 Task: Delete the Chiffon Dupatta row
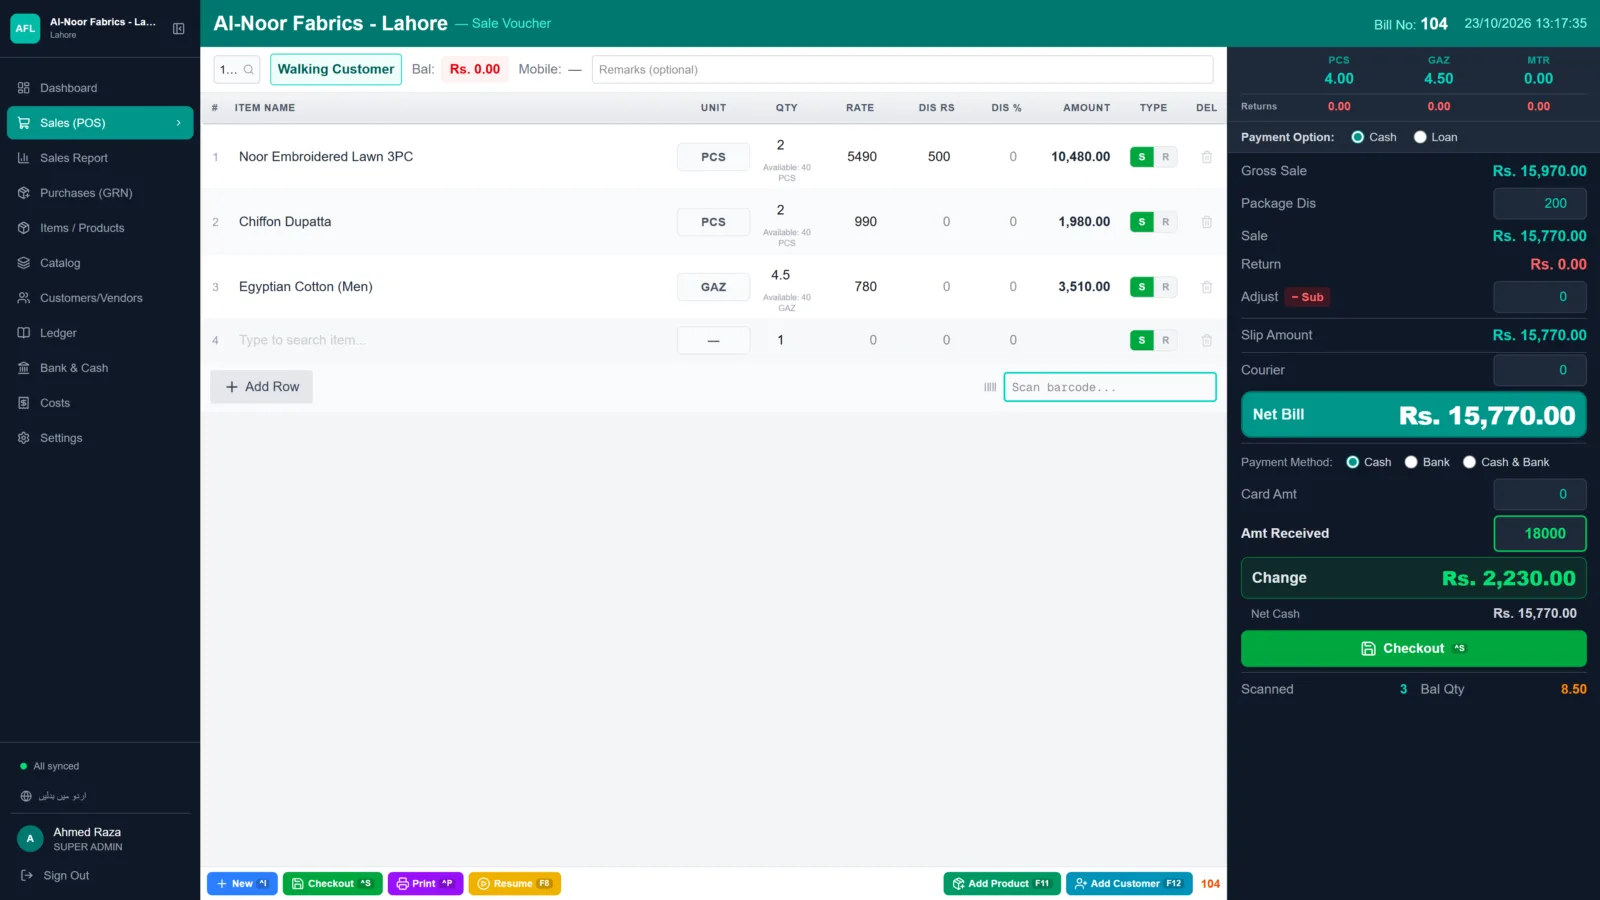point(1206,222)
